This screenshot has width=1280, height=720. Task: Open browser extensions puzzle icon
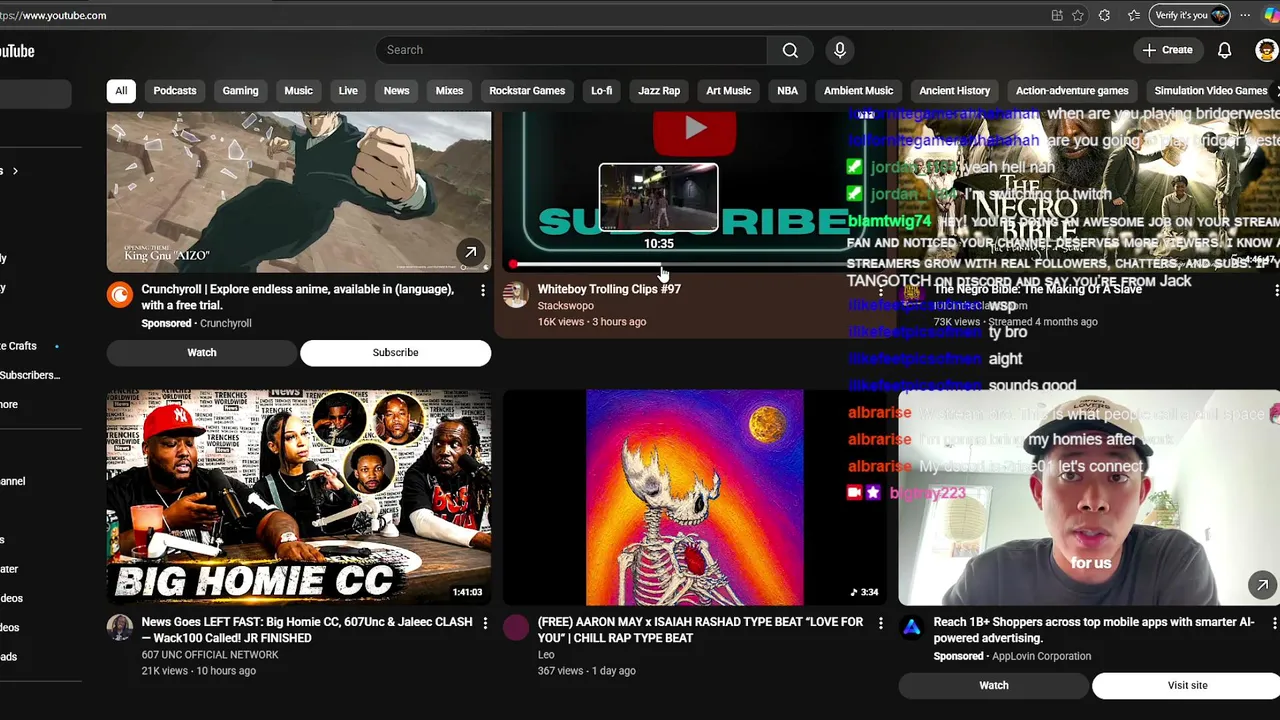(1104, 15)
